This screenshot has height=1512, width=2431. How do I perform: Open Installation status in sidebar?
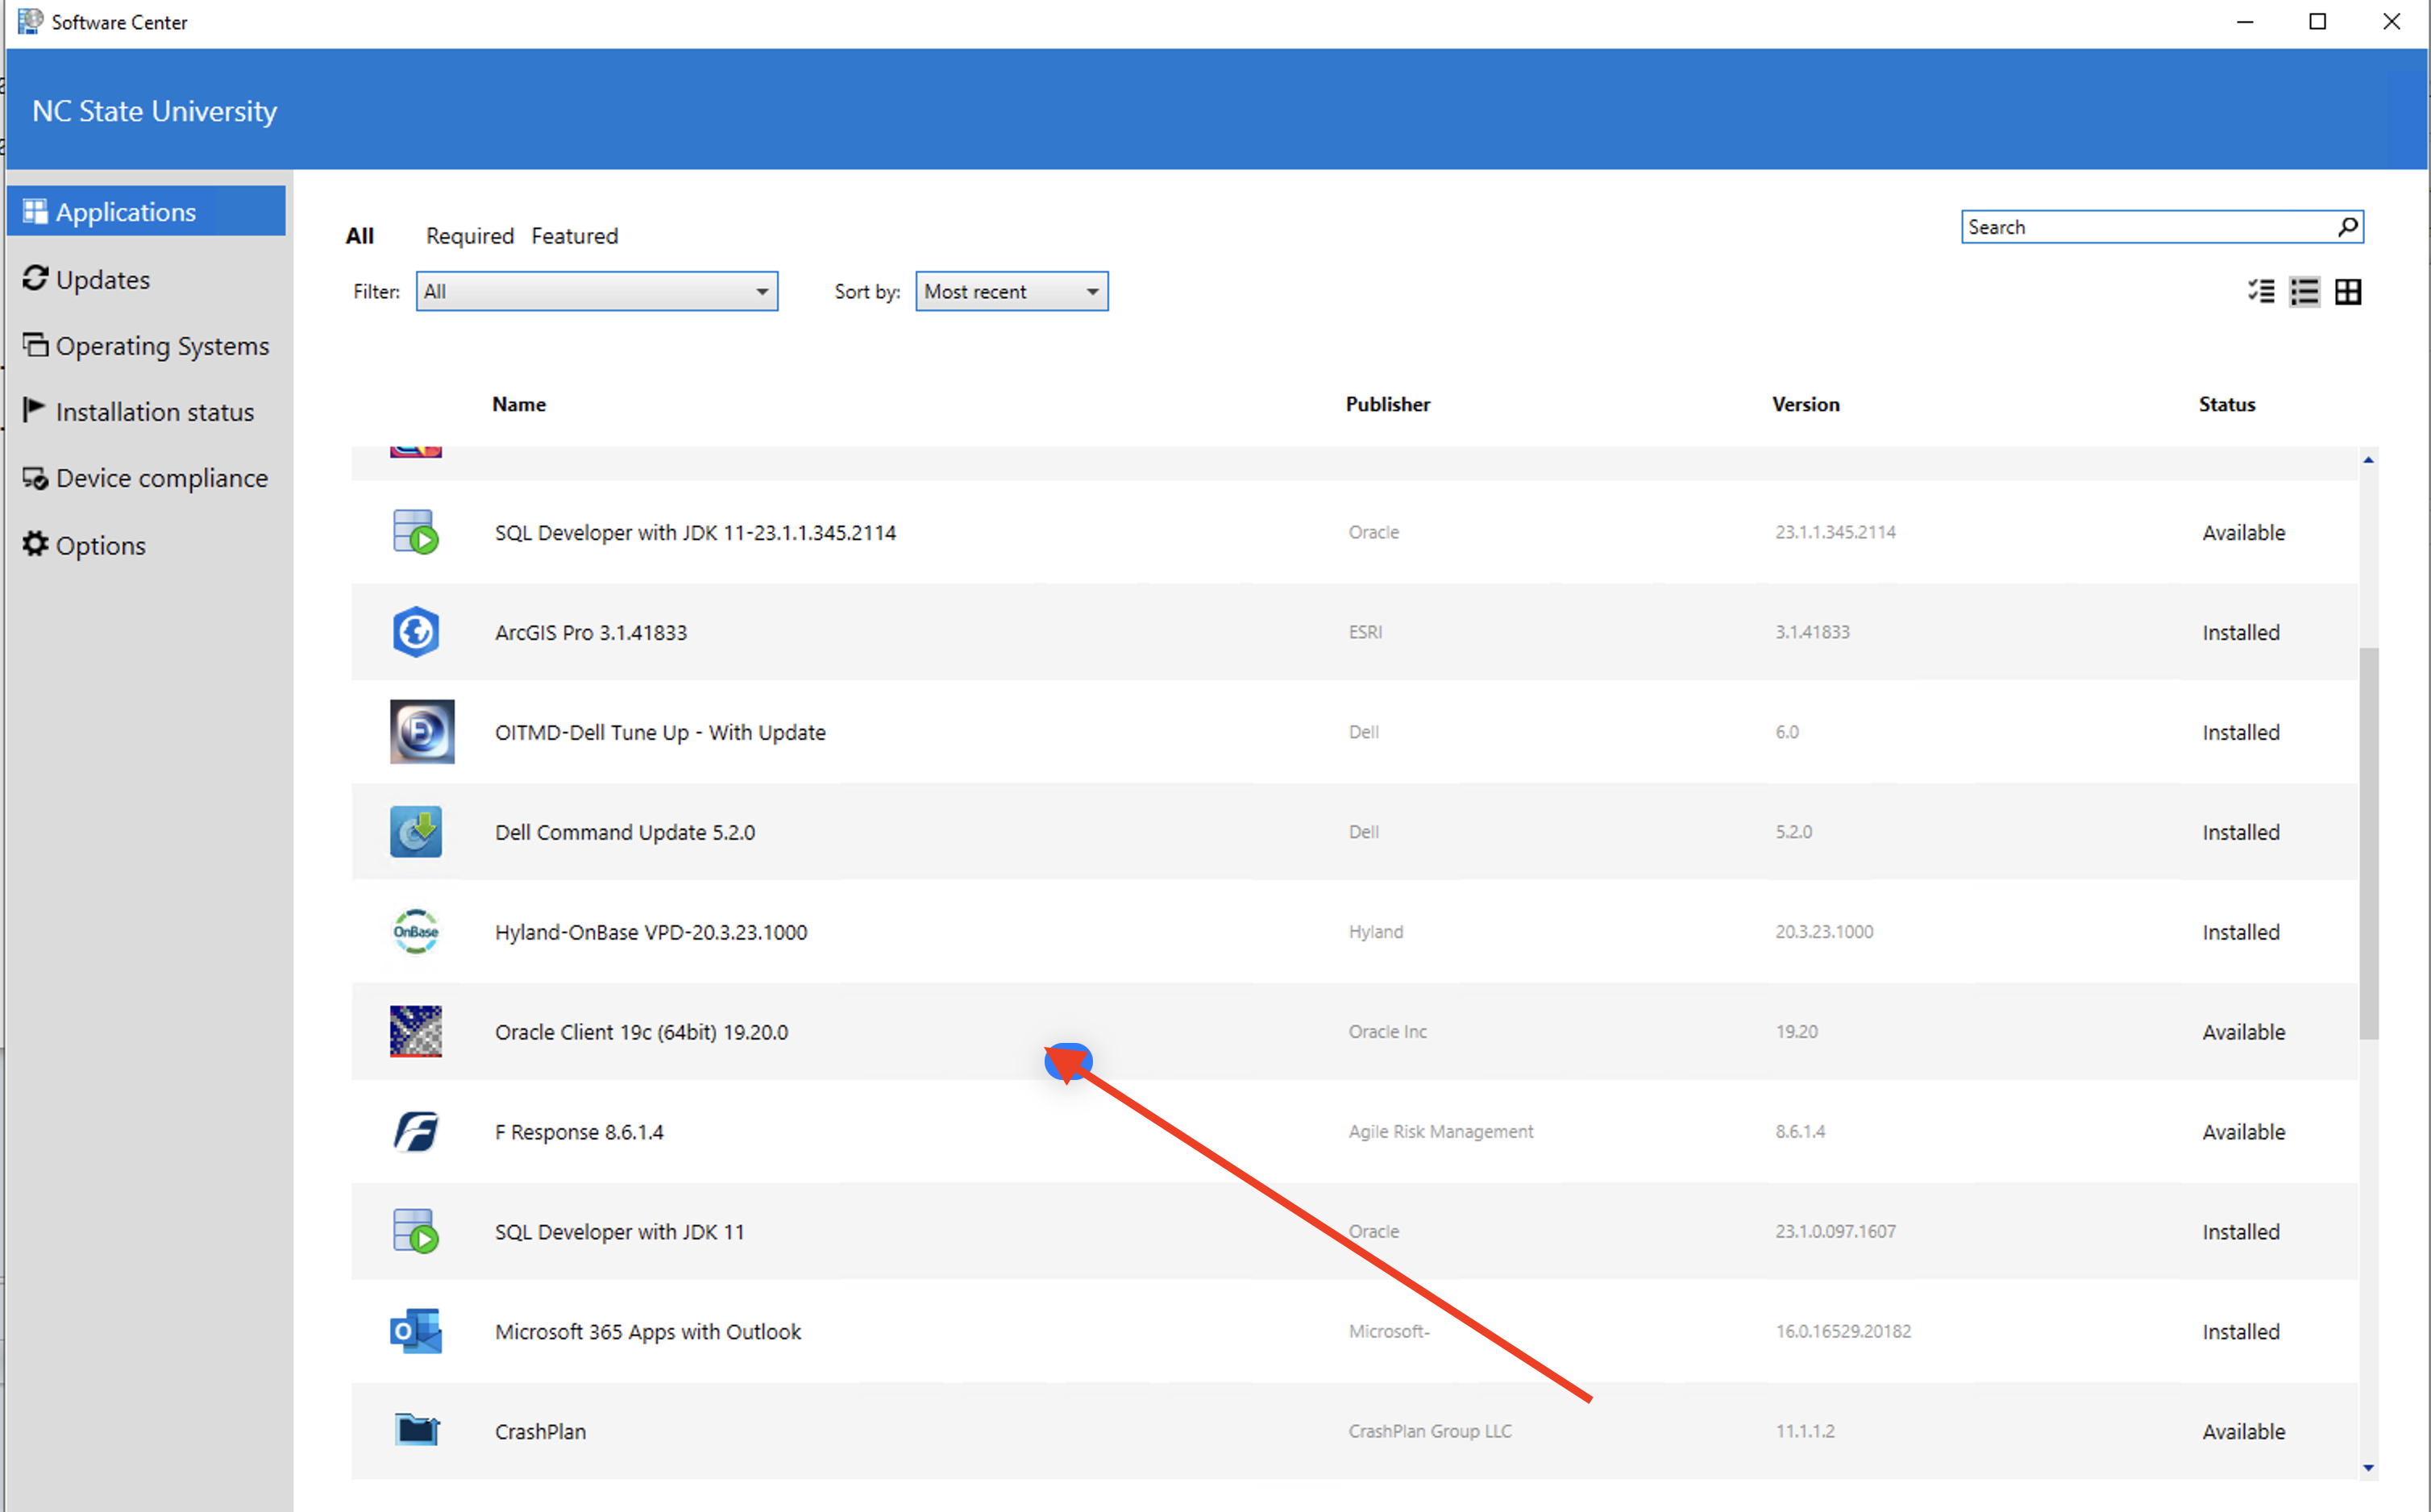point(154,412)
